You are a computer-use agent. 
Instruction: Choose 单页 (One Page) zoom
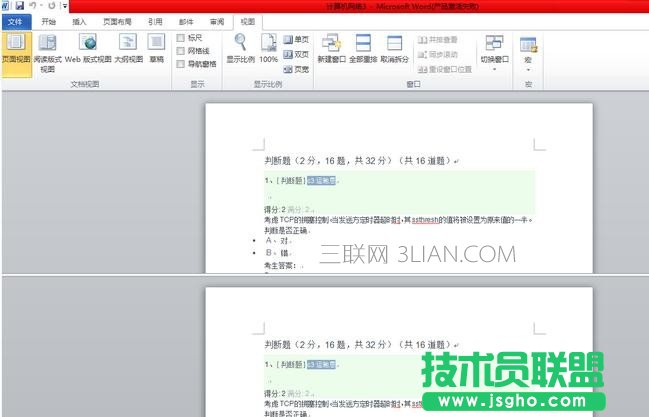pos(296,39)
